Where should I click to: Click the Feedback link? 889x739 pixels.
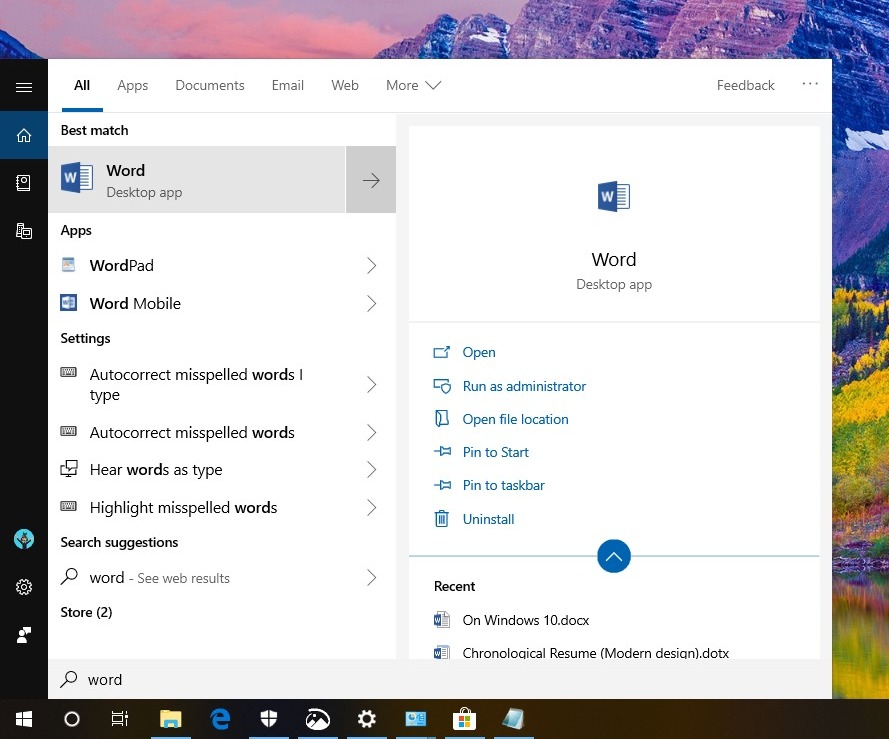[745, 85]
